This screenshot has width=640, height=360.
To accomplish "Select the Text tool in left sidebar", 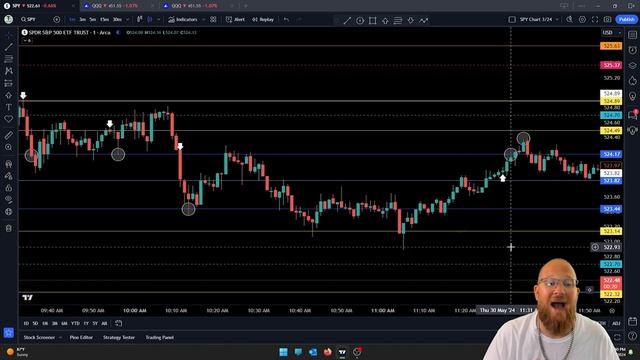I will pyautogui.click(x=9, y=107).
